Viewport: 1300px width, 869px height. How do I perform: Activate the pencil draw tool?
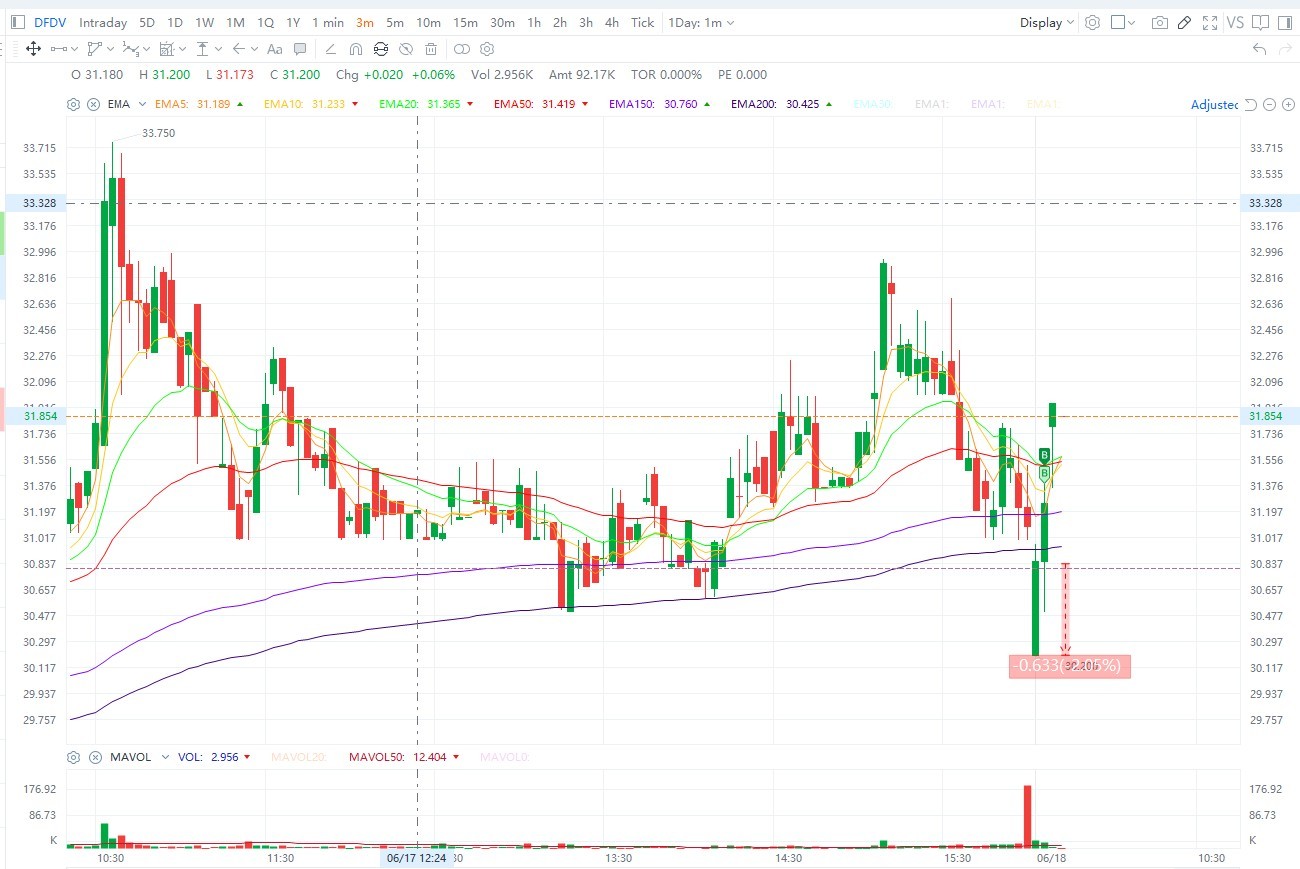tap(1185, 22)
